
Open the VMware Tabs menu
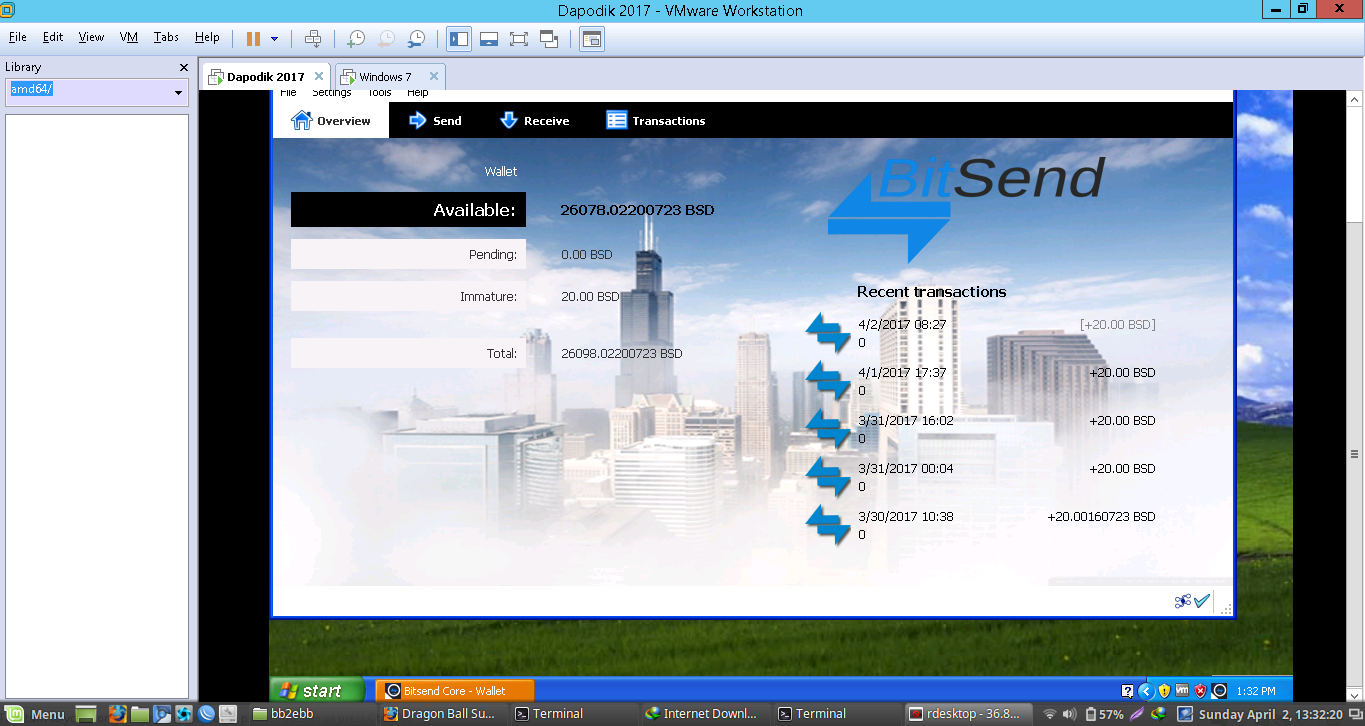[x=166, y=37]
